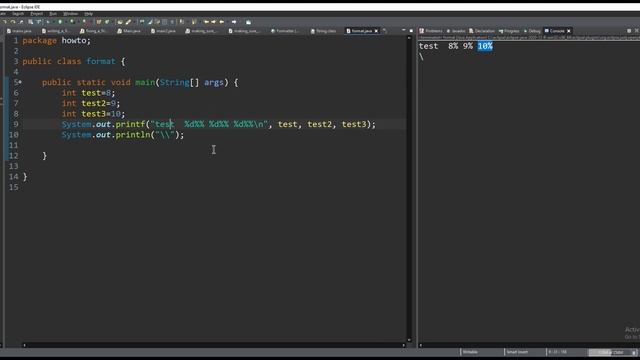The image size is (640, 360).
Task: Click "int test3=10;" on line 8
Action: pyautogui.click(x=93, y=114)
